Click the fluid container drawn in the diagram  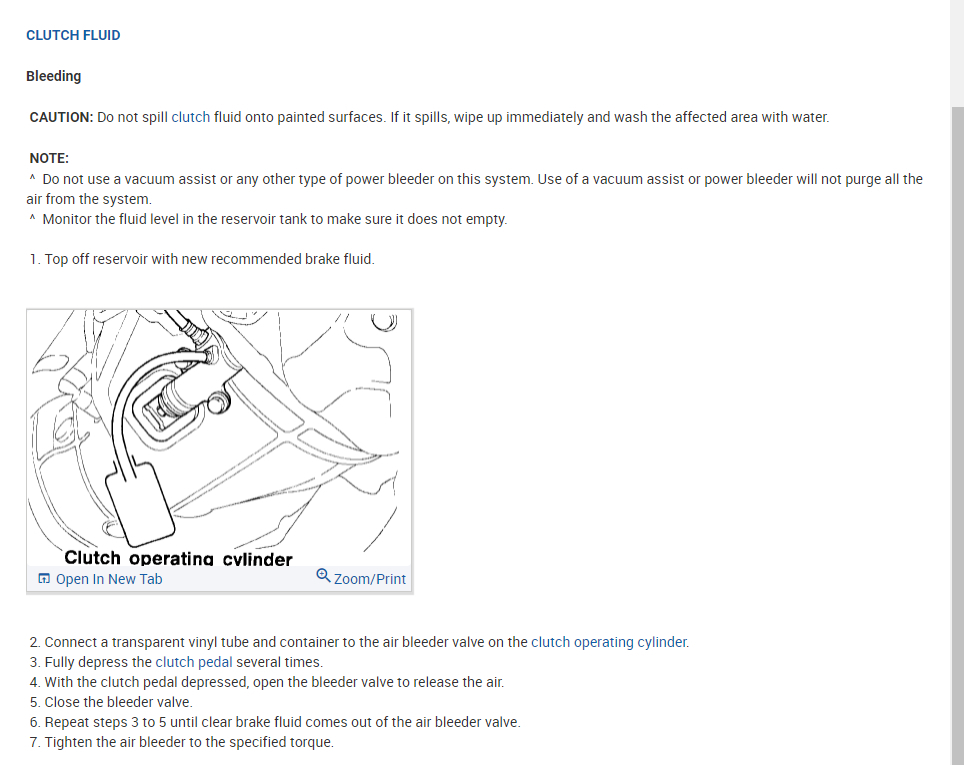coord(140,503)
